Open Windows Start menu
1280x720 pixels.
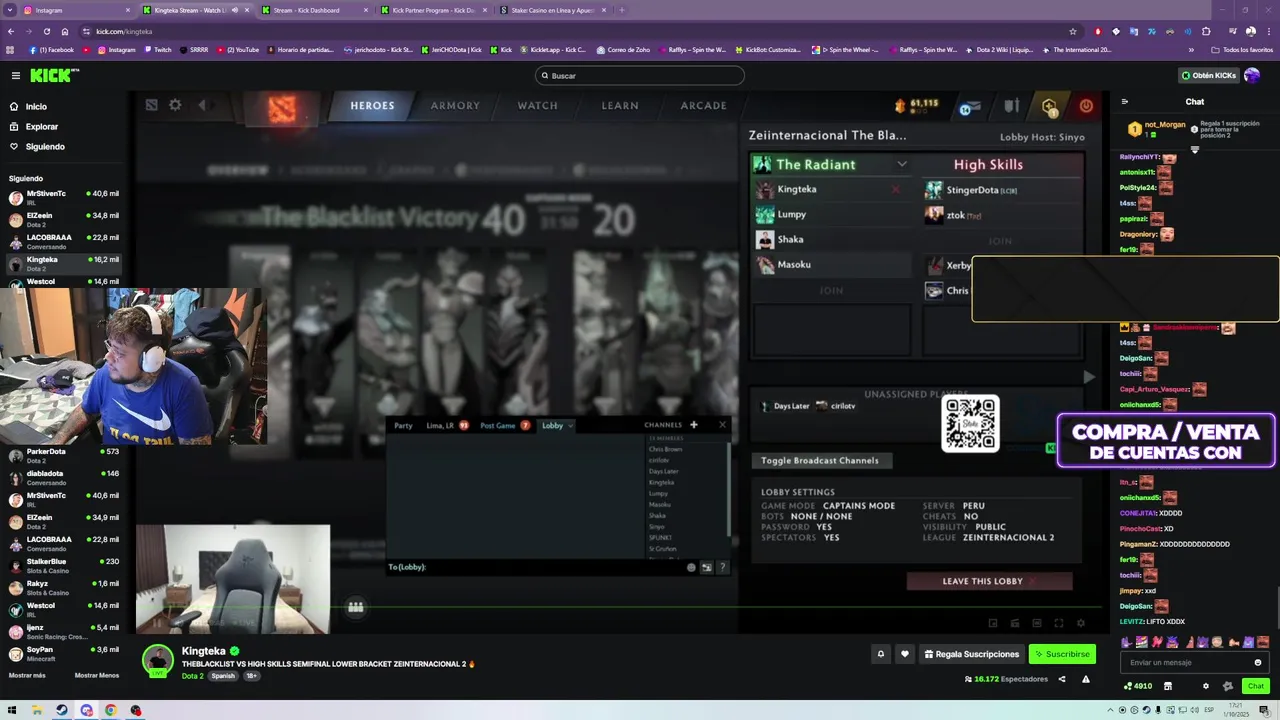[x=12, y=710]
